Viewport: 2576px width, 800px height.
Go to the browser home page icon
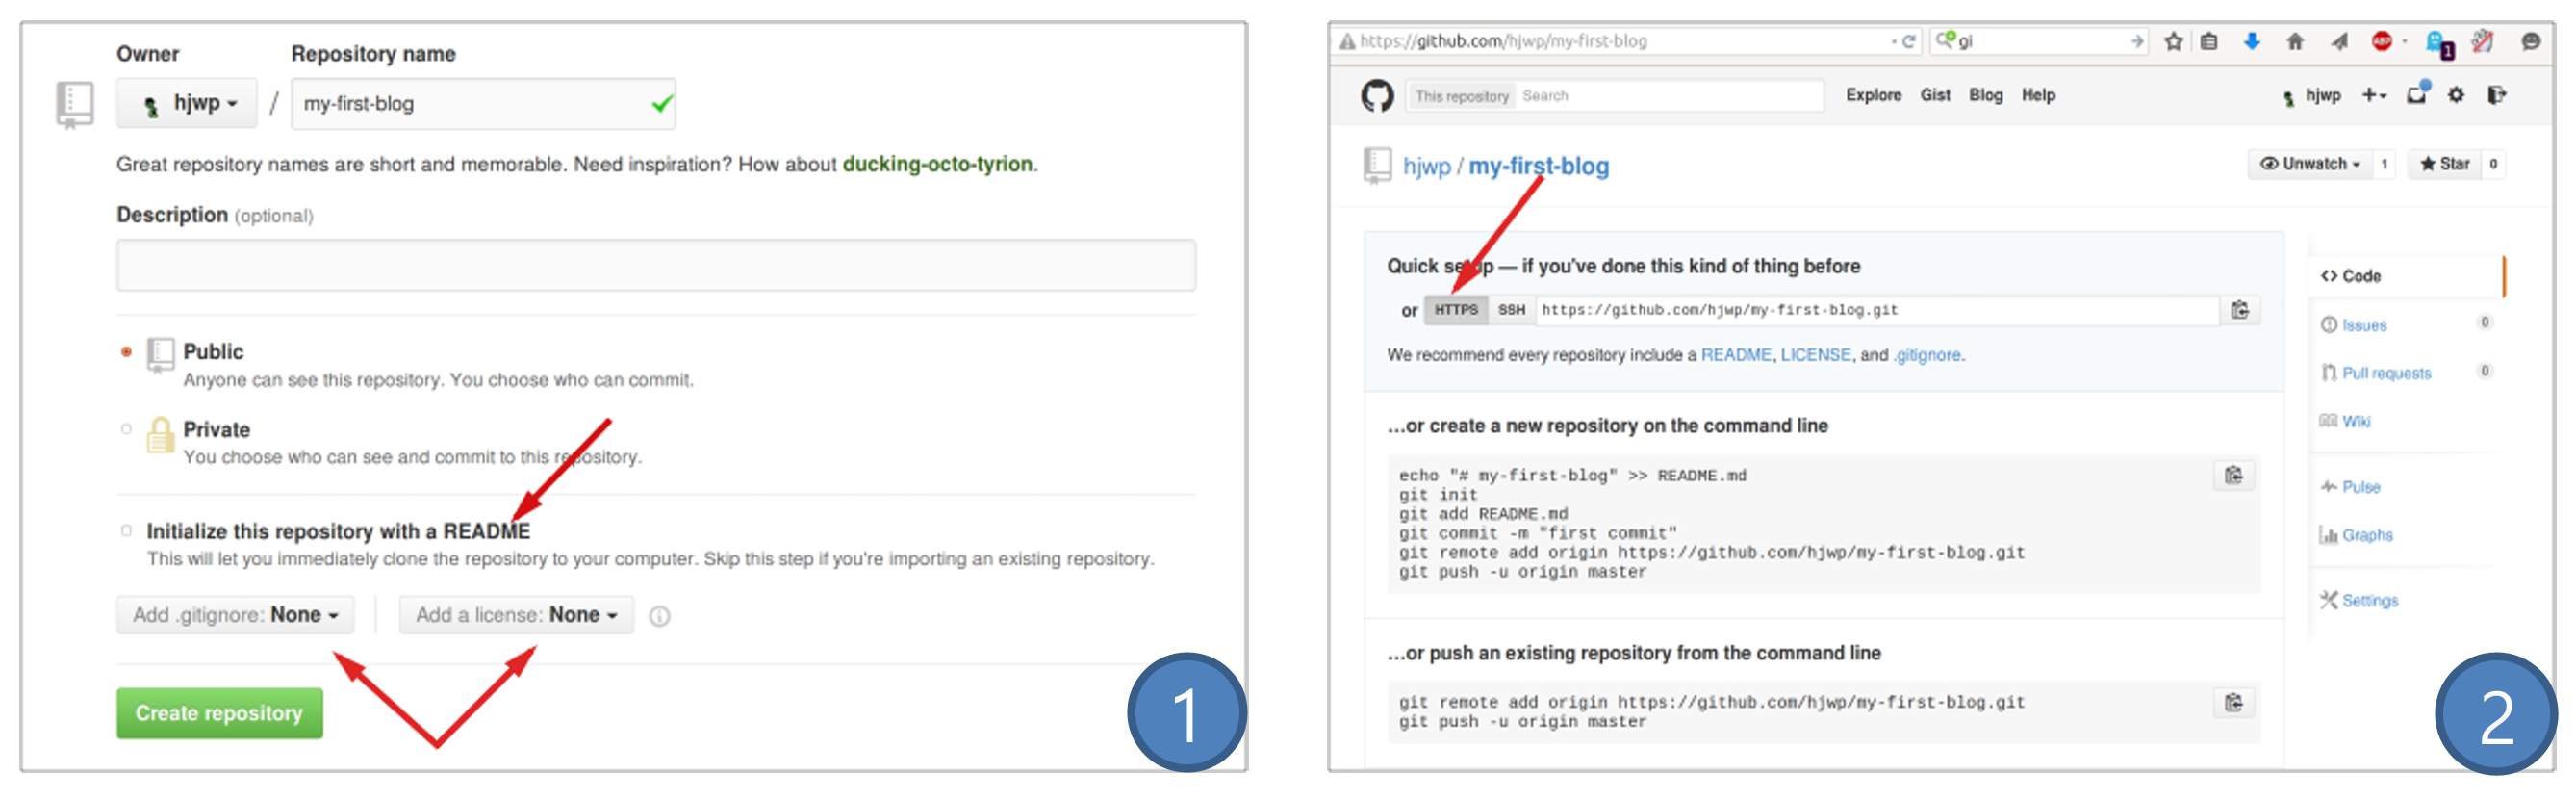point(2295,41)
